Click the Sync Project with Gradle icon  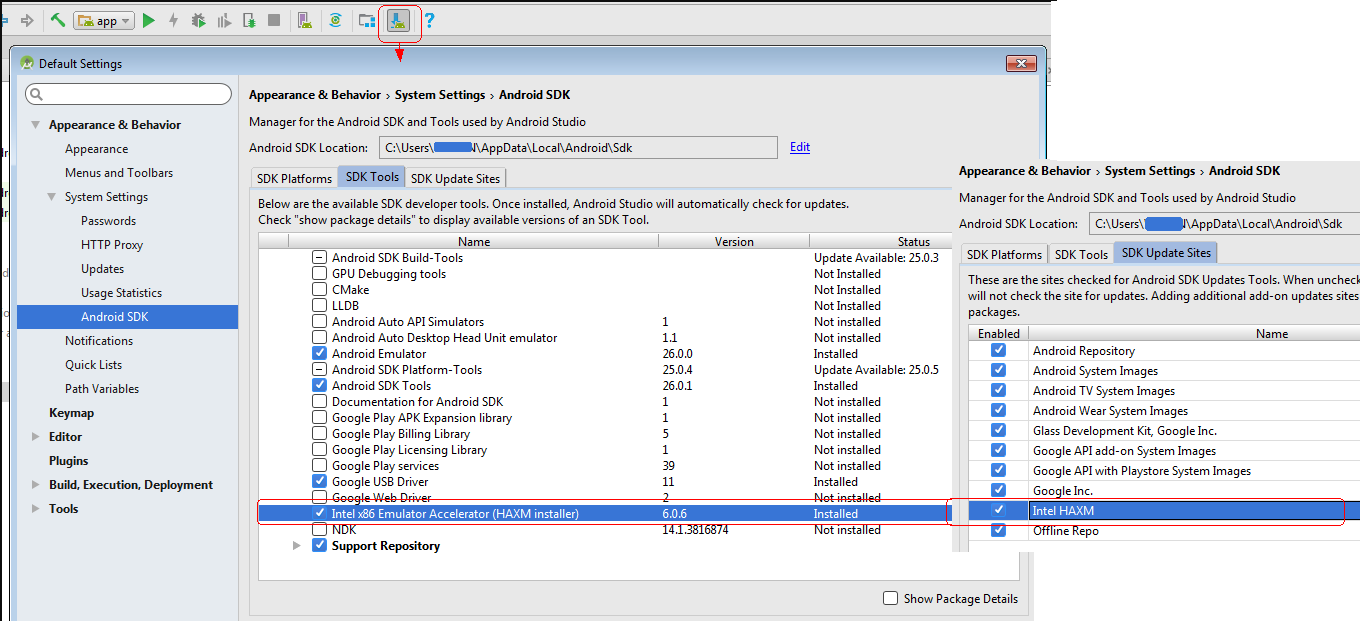pos(336,20)
